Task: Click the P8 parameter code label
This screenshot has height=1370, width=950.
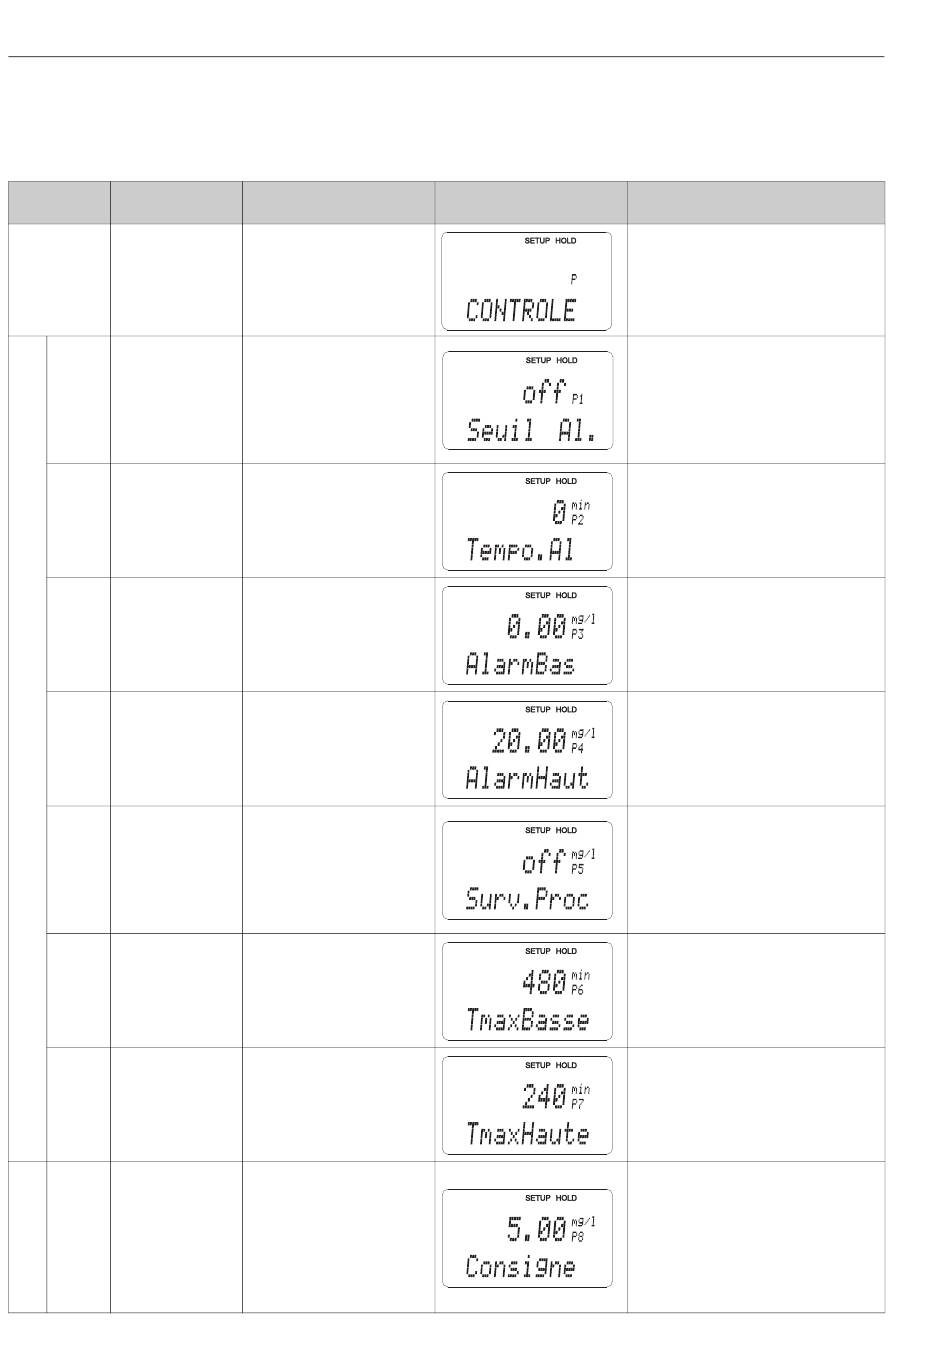Action: (x=578, y=1236)
